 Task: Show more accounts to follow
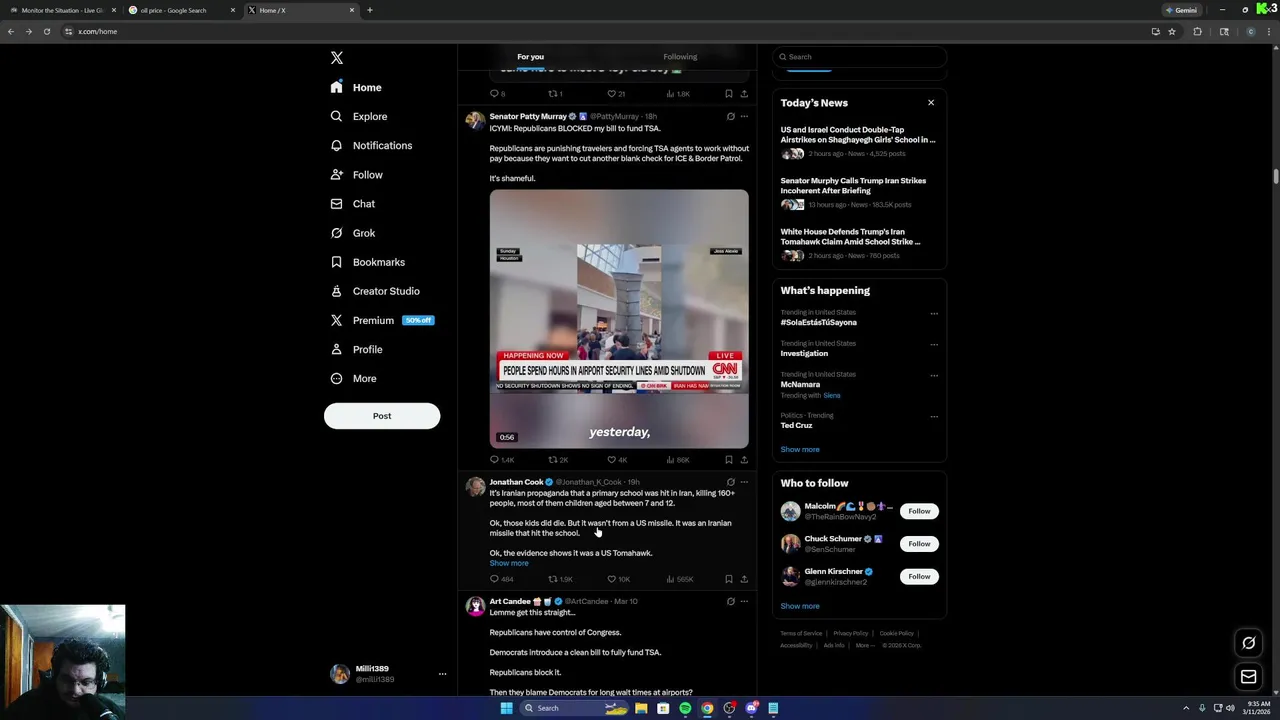800,606
